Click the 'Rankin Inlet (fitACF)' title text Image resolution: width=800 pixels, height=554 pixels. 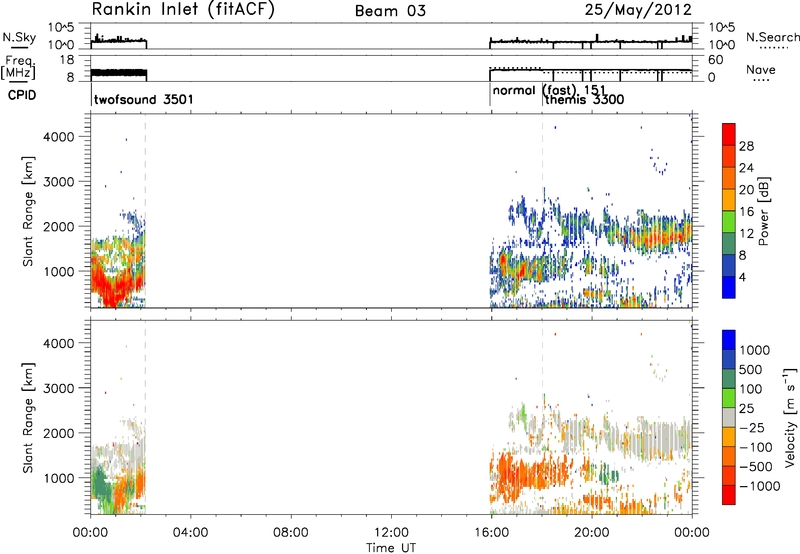[x=183, y=10]
